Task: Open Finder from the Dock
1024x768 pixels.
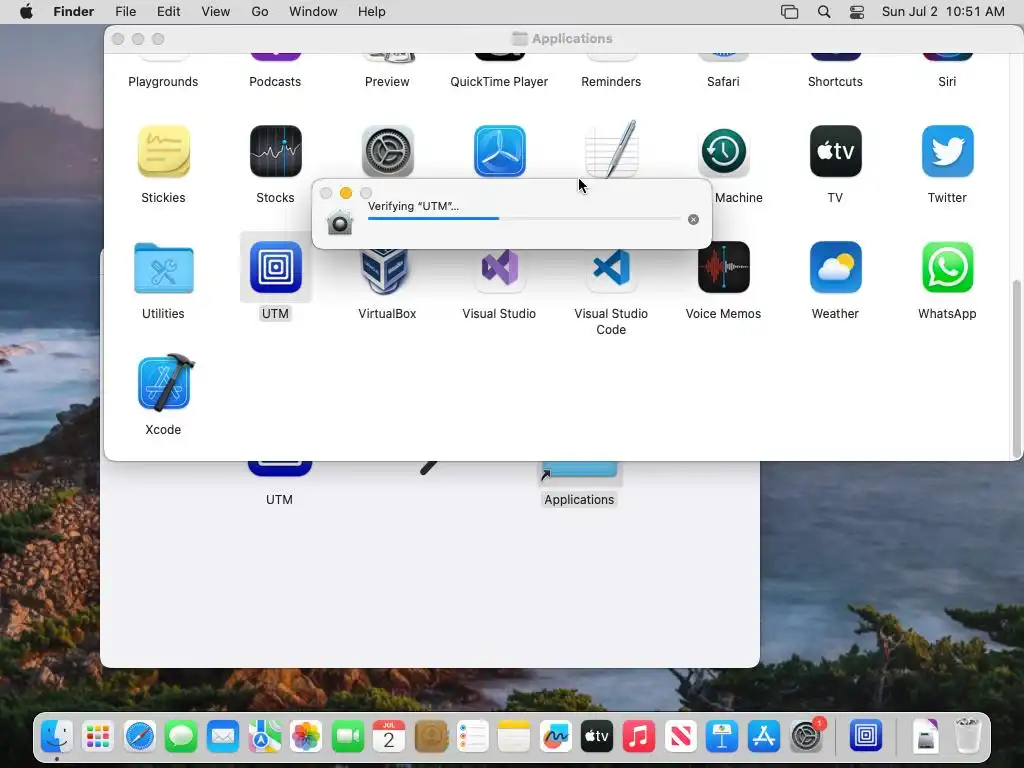Action: [x=57, y=737]
